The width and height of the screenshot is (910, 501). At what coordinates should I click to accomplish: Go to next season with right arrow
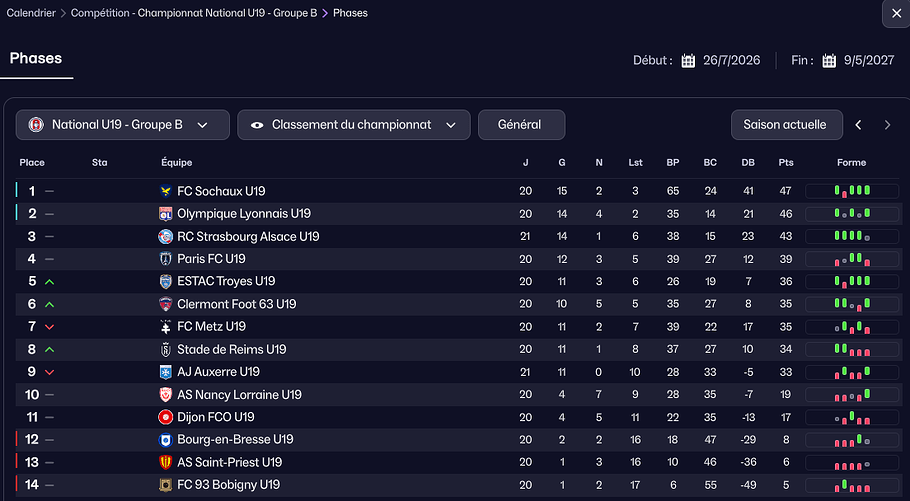point(887,125)
